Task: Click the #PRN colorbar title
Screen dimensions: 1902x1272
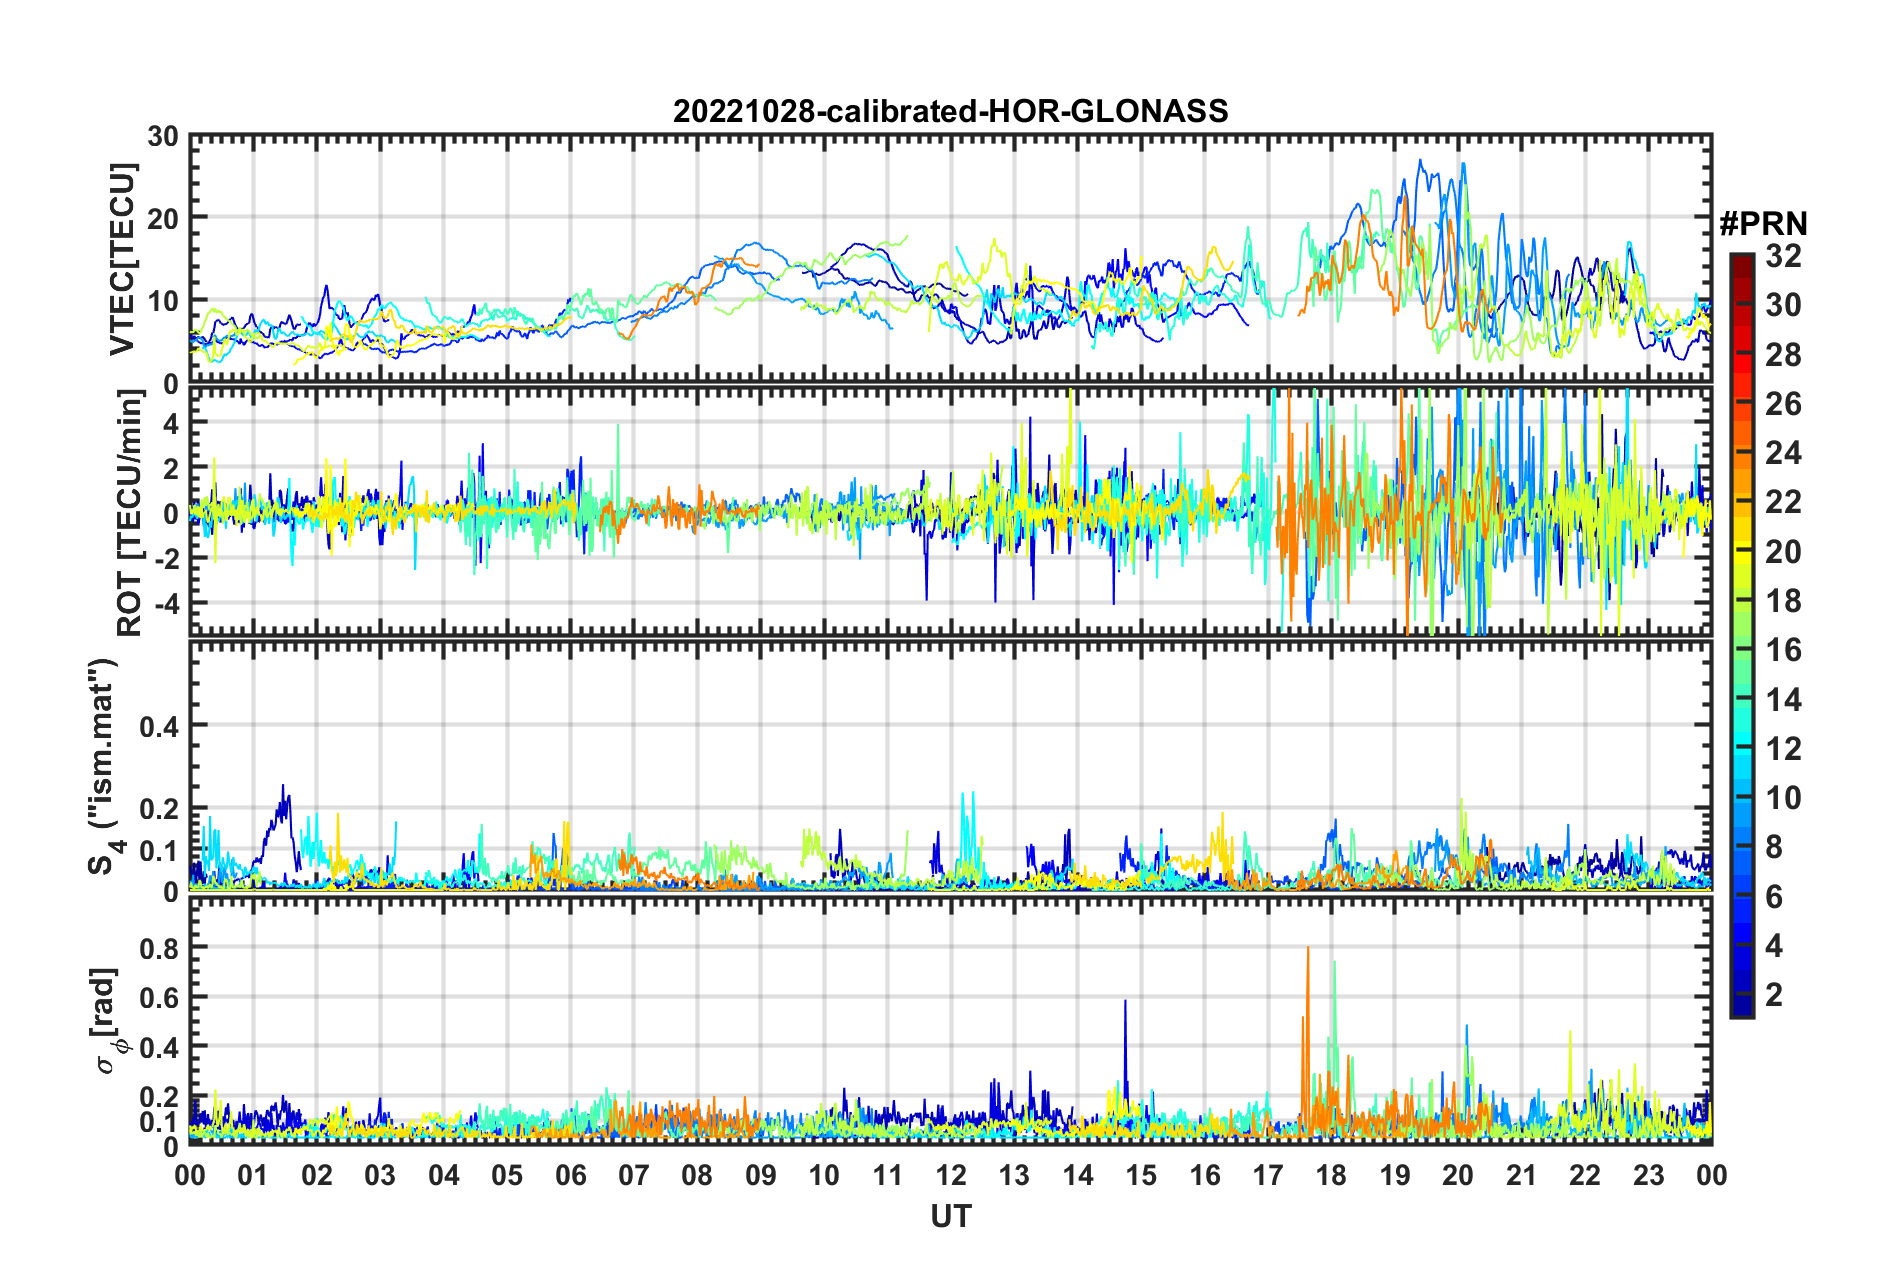Action: [x=1762, y=223]
